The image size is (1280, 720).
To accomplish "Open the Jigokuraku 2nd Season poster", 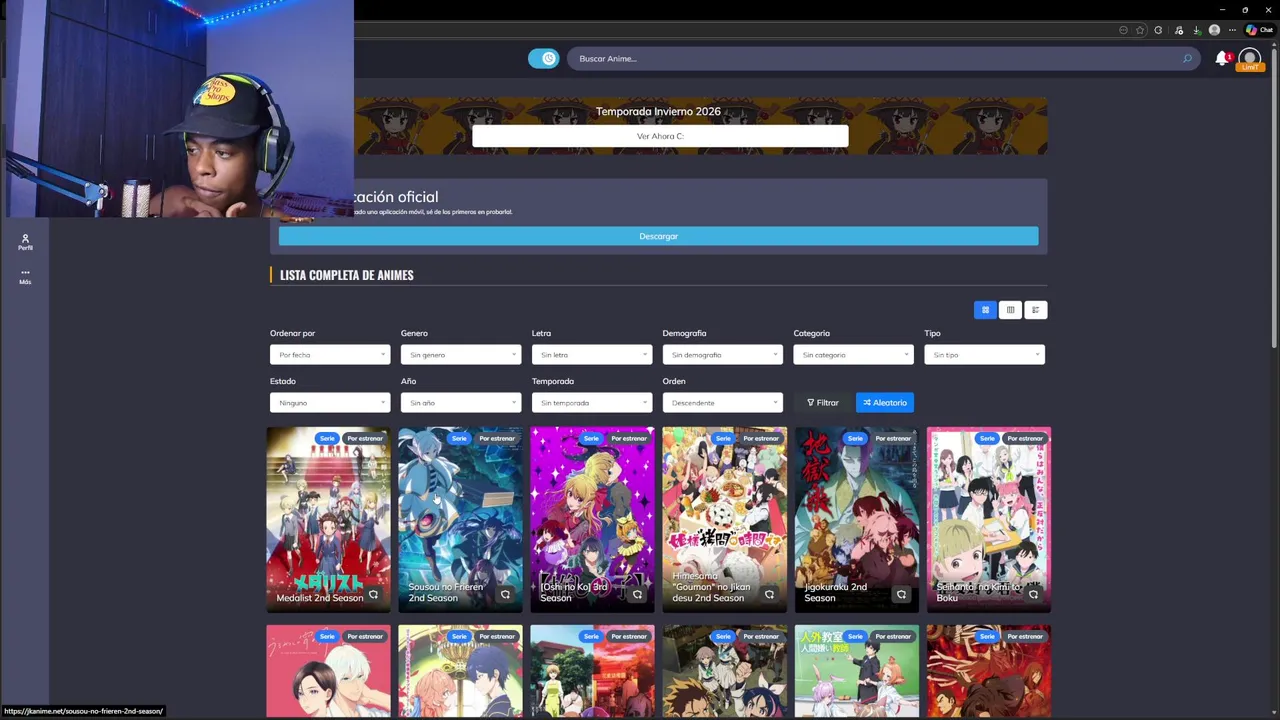I will click(856, 518).
